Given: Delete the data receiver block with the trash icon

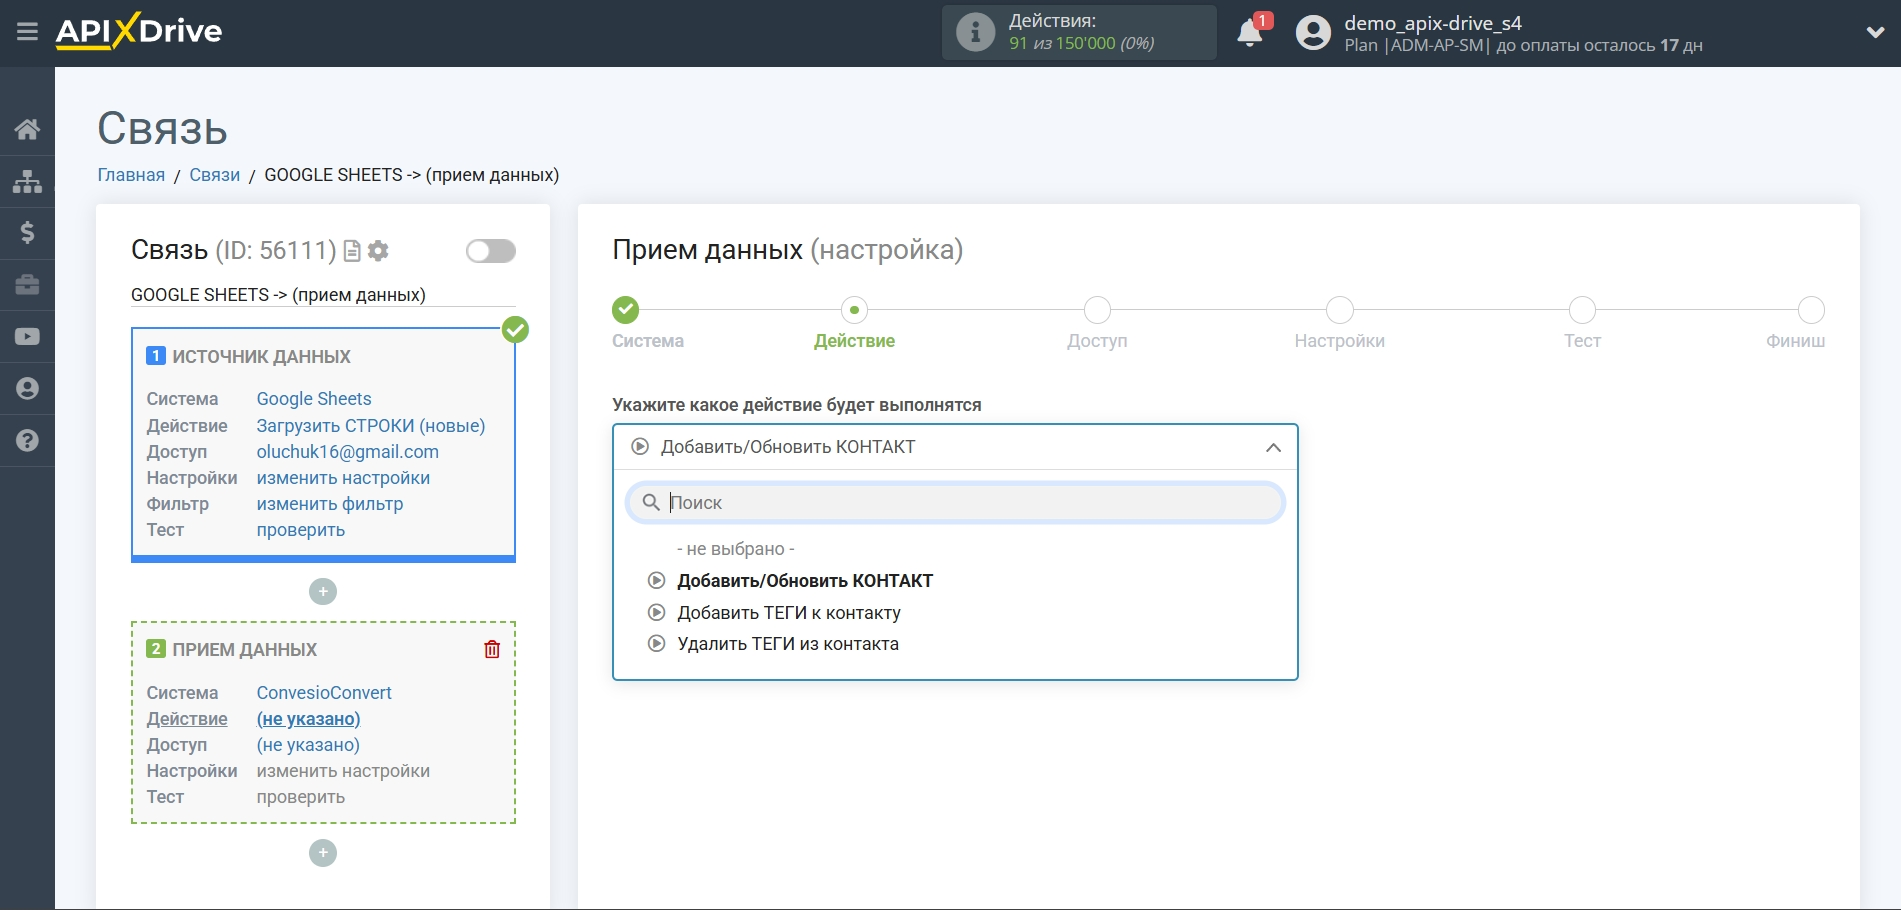Looking at the screenshot, I should [x=492, y=650].
